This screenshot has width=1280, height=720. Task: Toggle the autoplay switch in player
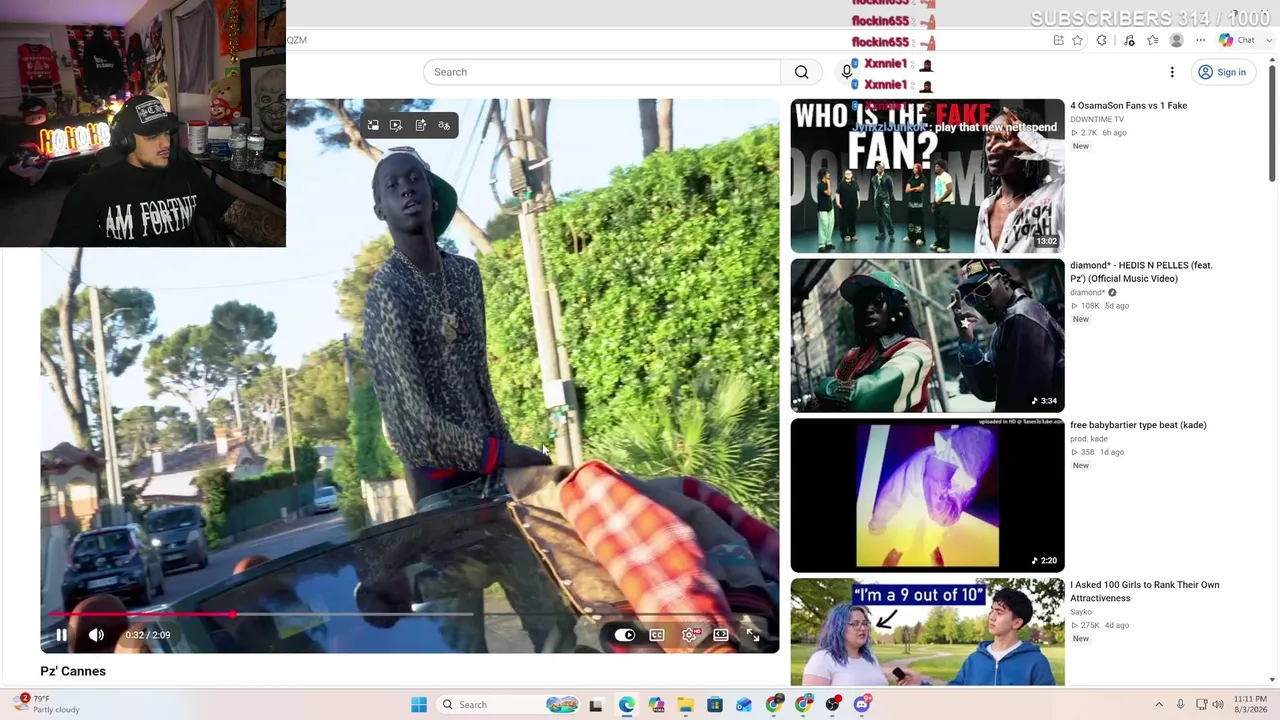point(624,635)
